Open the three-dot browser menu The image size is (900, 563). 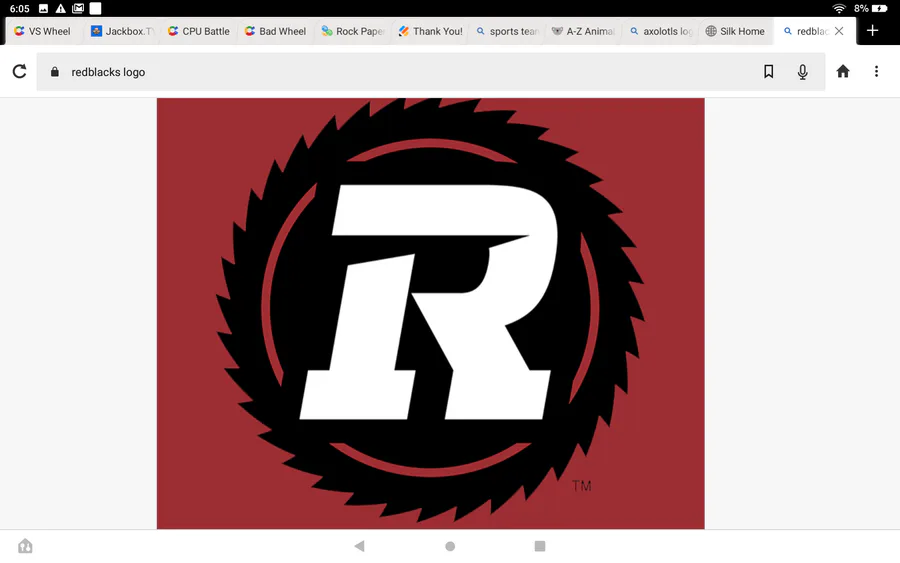click(876, 71)
